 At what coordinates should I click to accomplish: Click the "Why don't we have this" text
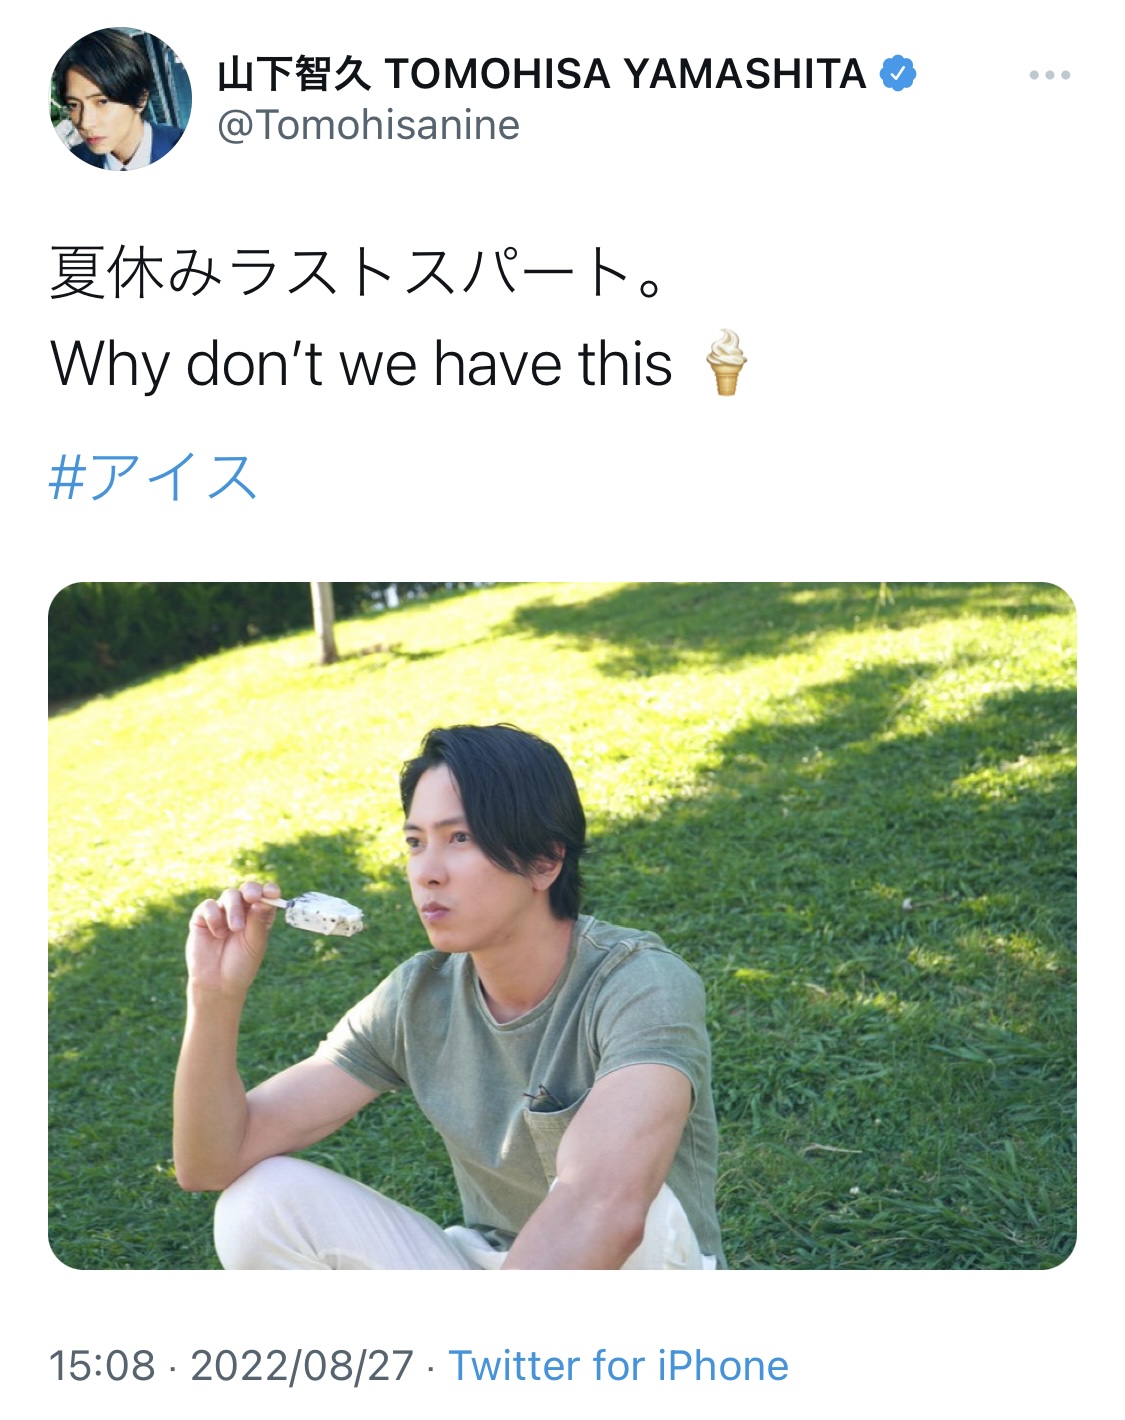[x=361, y=363]
